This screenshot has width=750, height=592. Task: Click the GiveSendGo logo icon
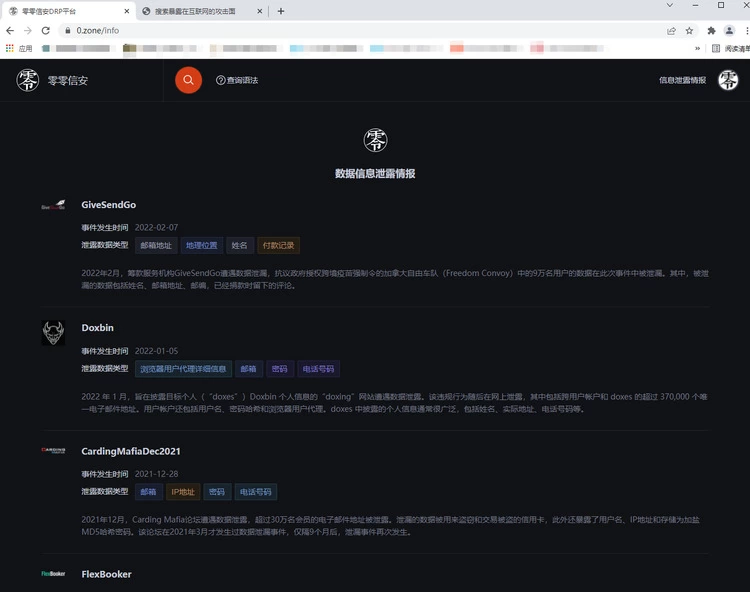(x=53, y=207)
